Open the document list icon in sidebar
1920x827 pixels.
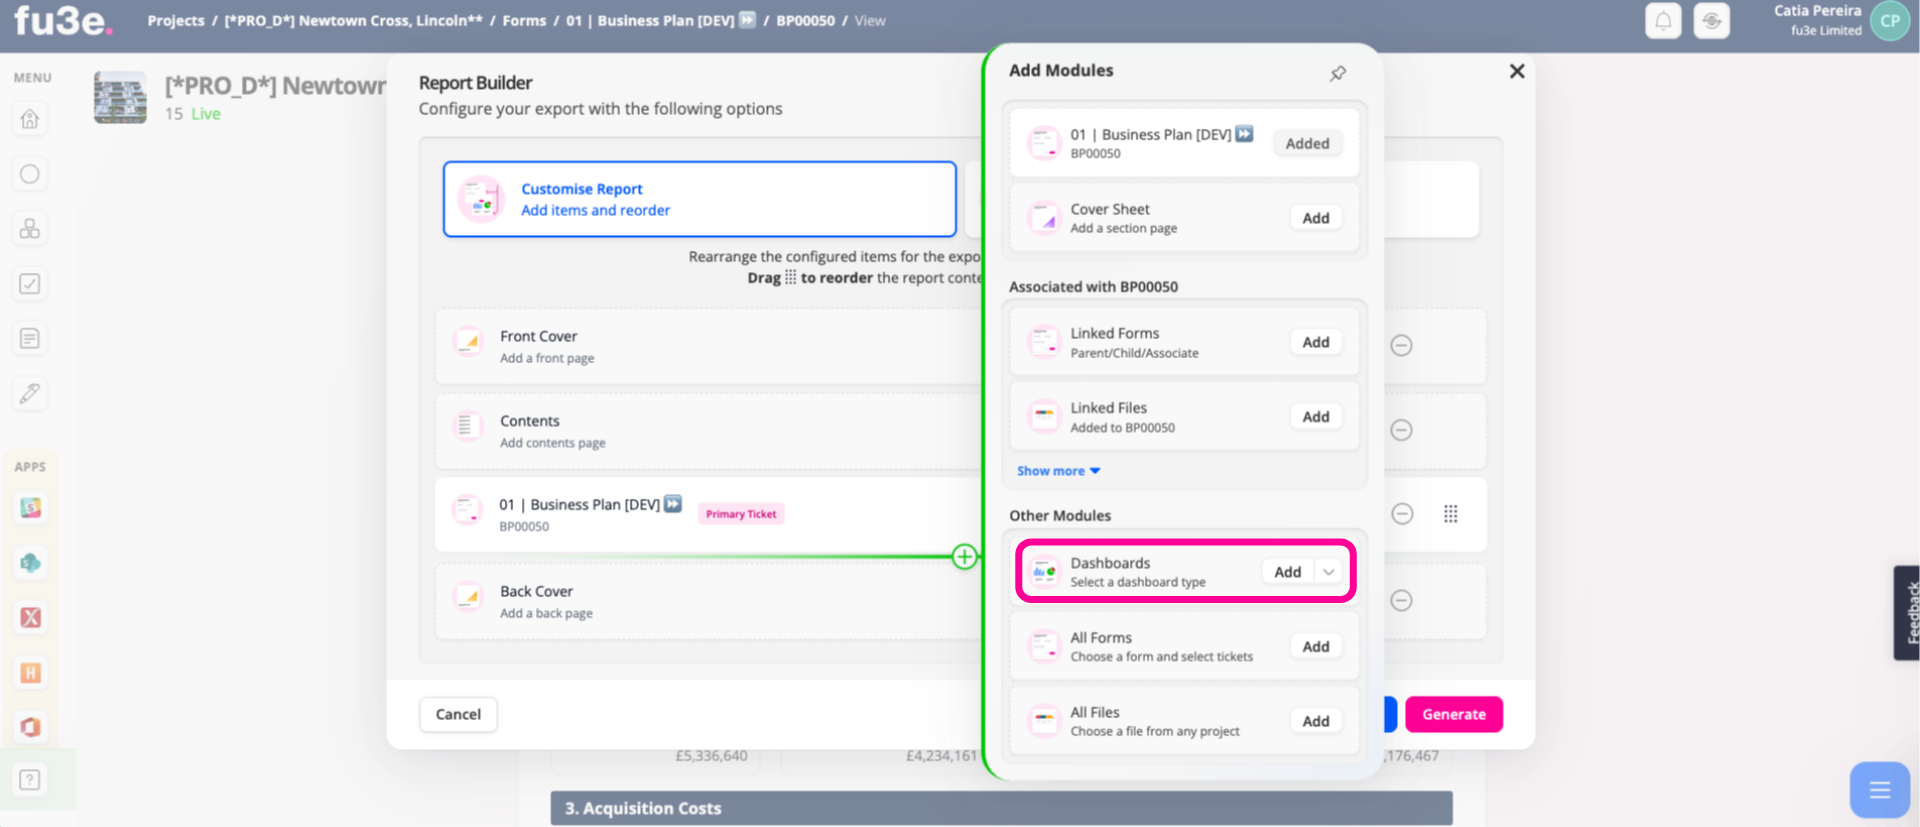pos(30,339)
